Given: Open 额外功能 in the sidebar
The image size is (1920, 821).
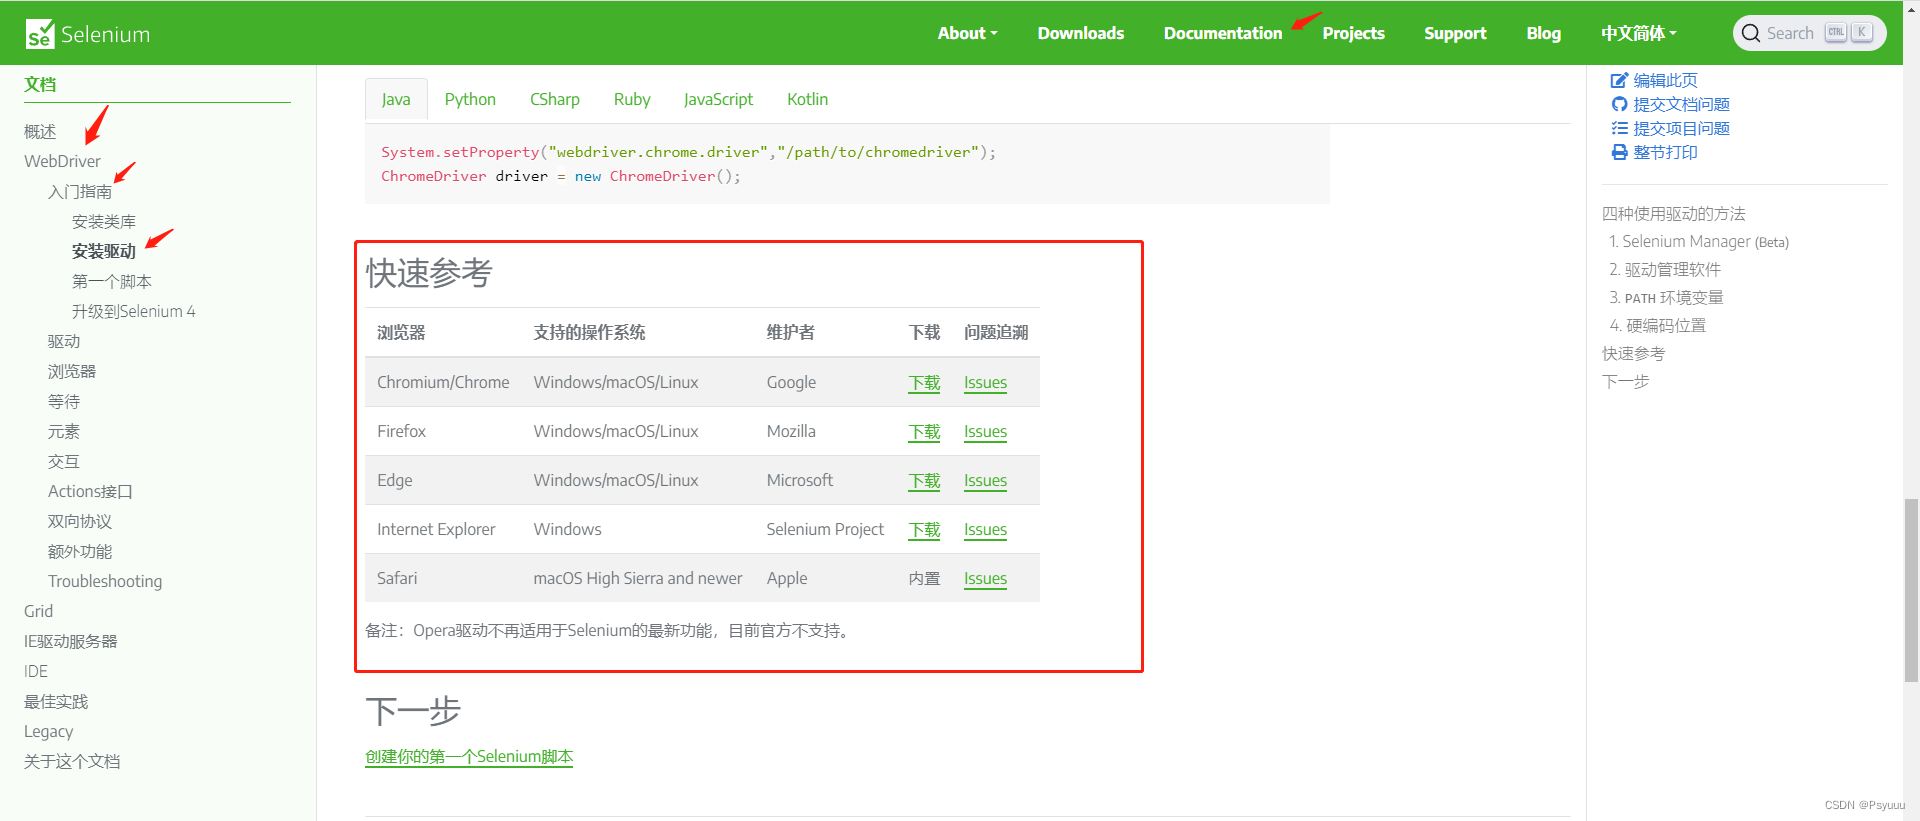Looking at the screenshot, I should pyautogui.click(x=80, y=551).
